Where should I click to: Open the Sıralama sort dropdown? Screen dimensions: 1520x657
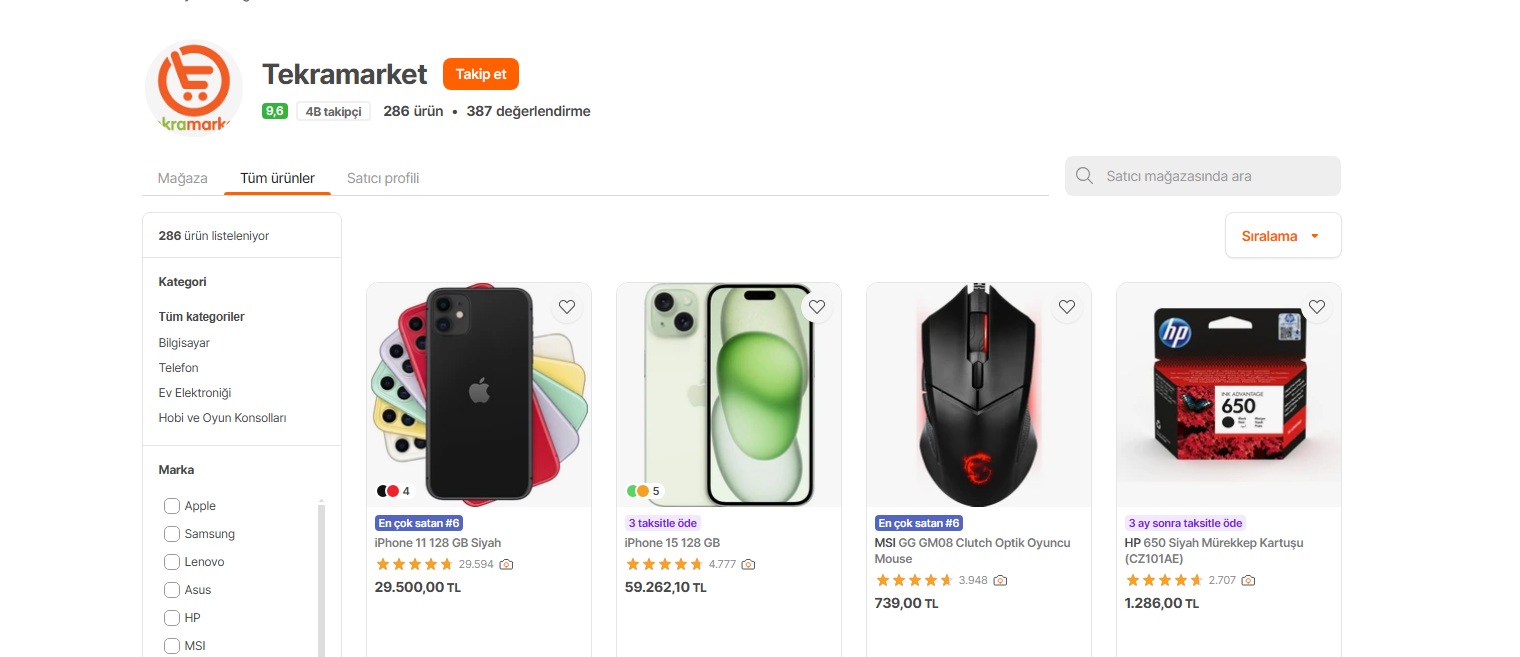[x=1282, y=236]
